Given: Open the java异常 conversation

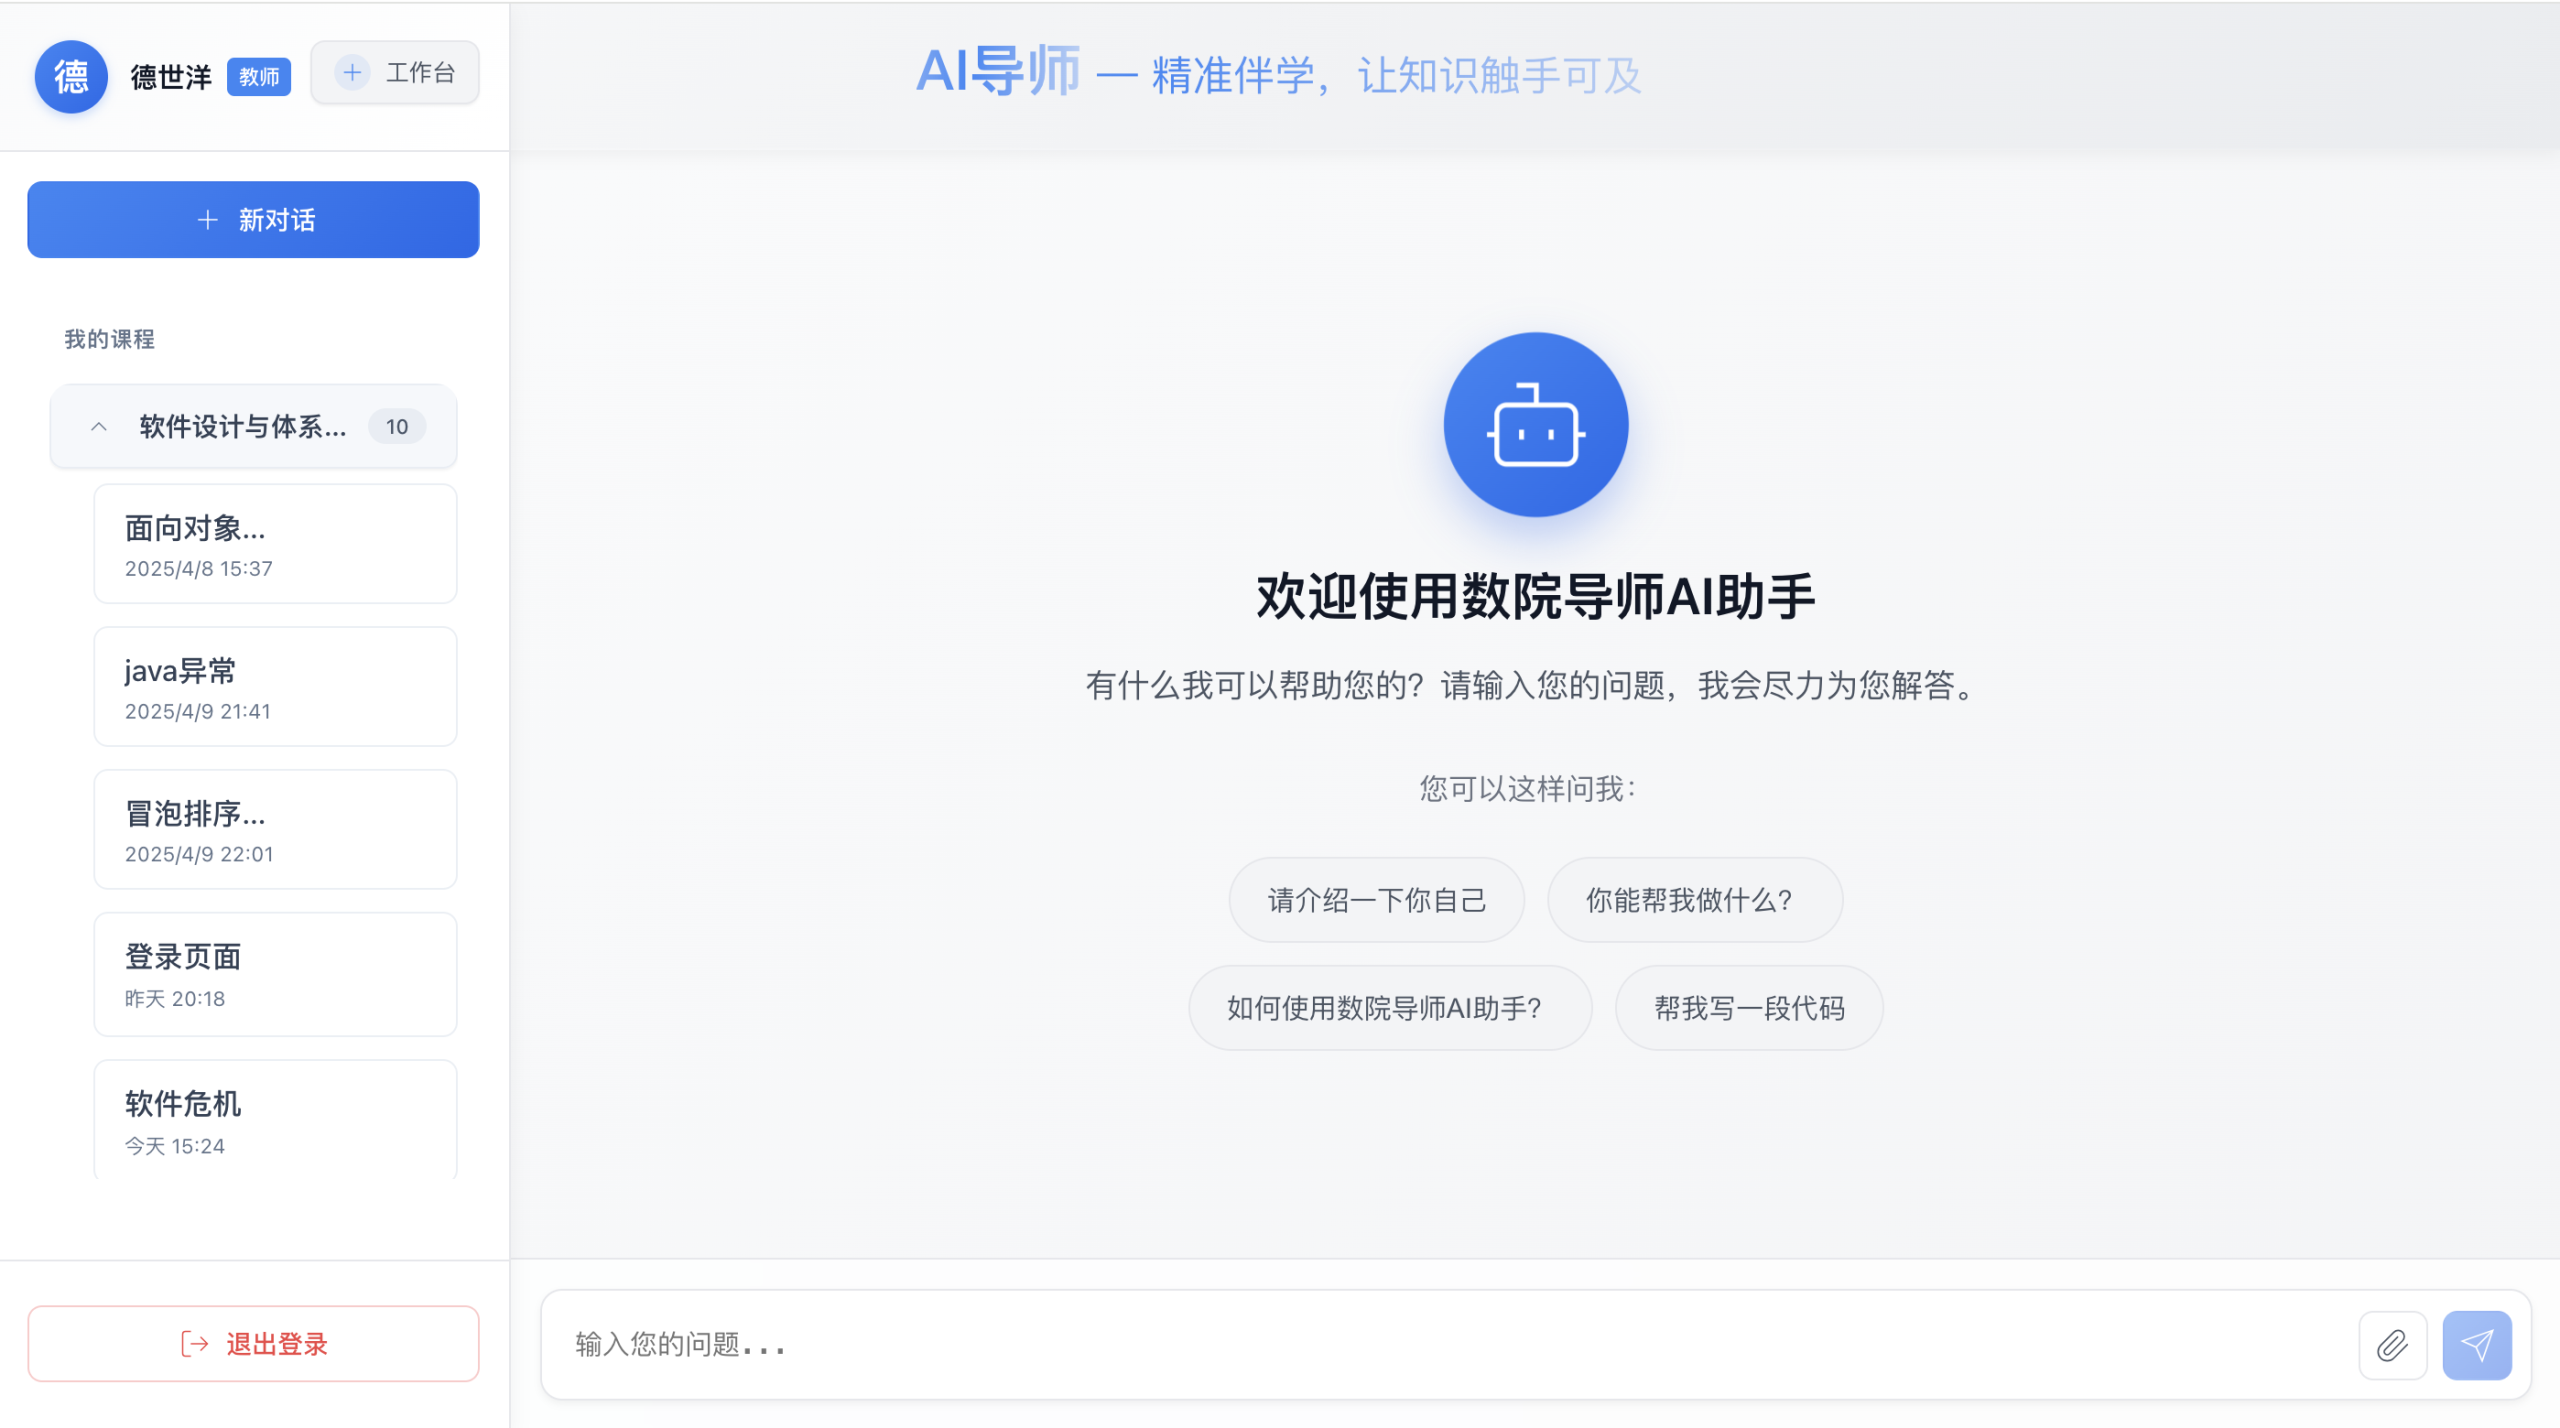Looking at the screenshot, I should click(274, 686).
